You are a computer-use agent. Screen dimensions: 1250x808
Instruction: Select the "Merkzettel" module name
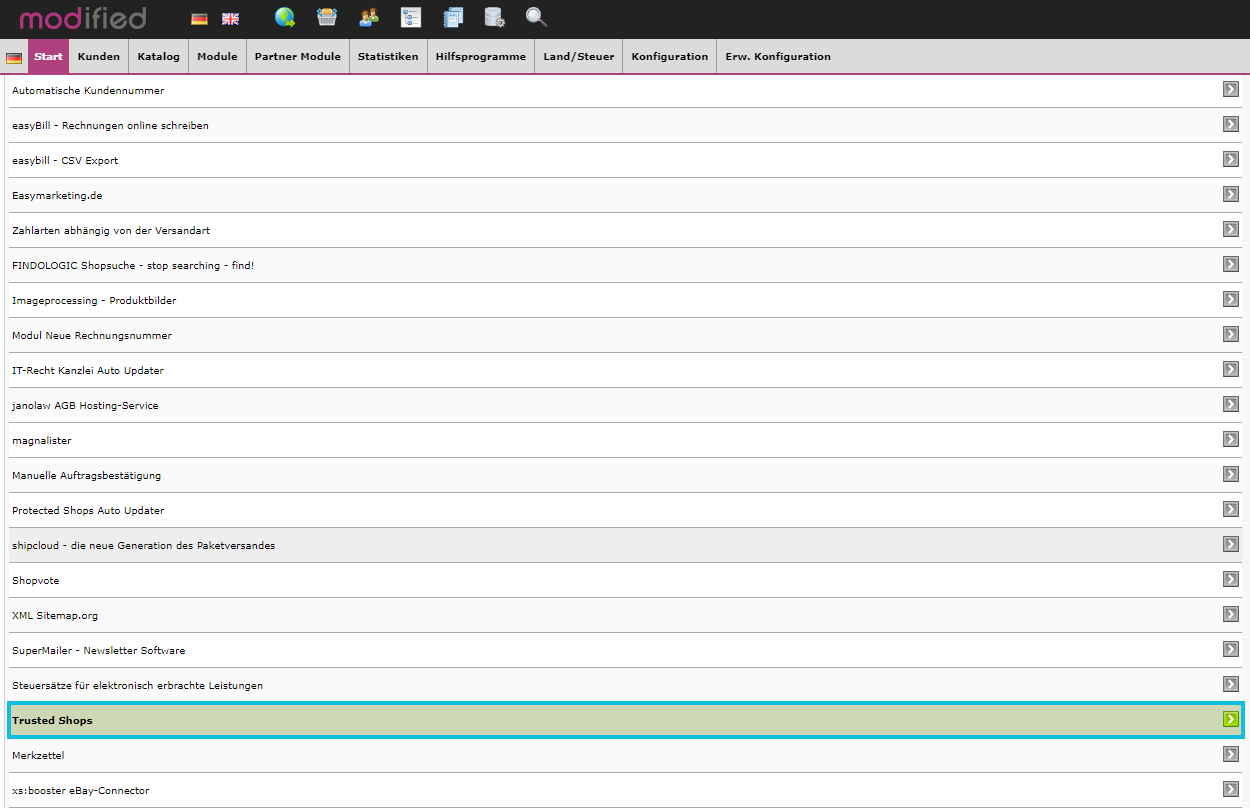pyautogui.click(x=38, y=756)
